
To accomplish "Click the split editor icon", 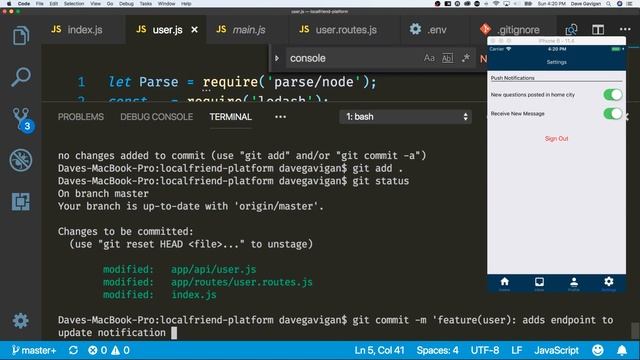I will pyautogui.click(x=598, y=29).
